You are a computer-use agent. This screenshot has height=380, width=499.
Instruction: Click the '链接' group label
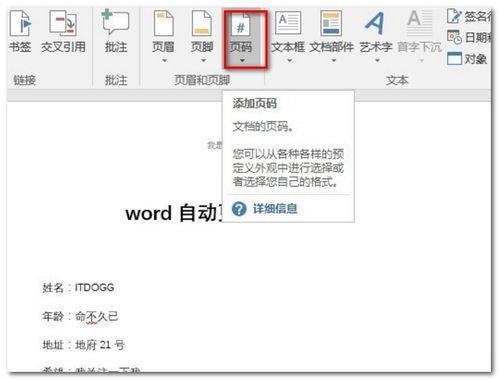24,80
